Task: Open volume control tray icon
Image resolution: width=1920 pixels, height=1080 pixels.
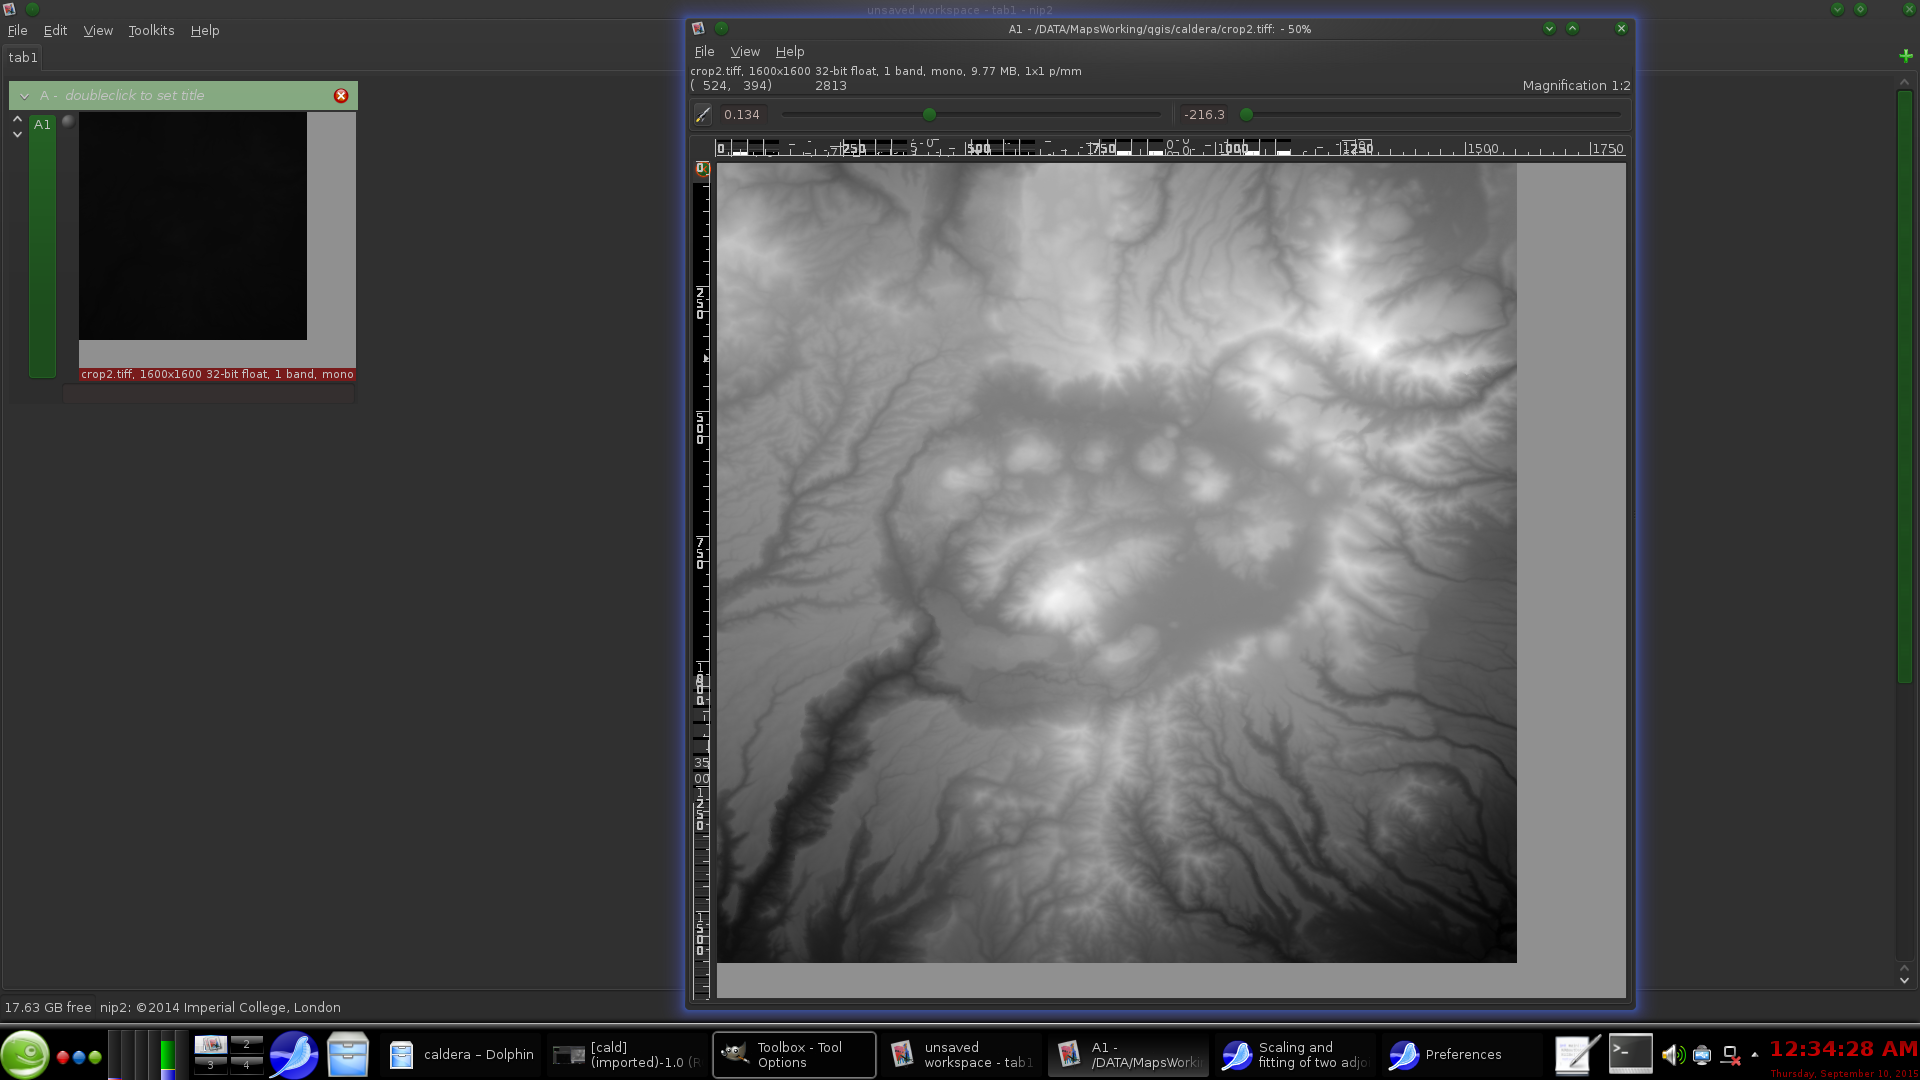Action: pos(1672,1055)
